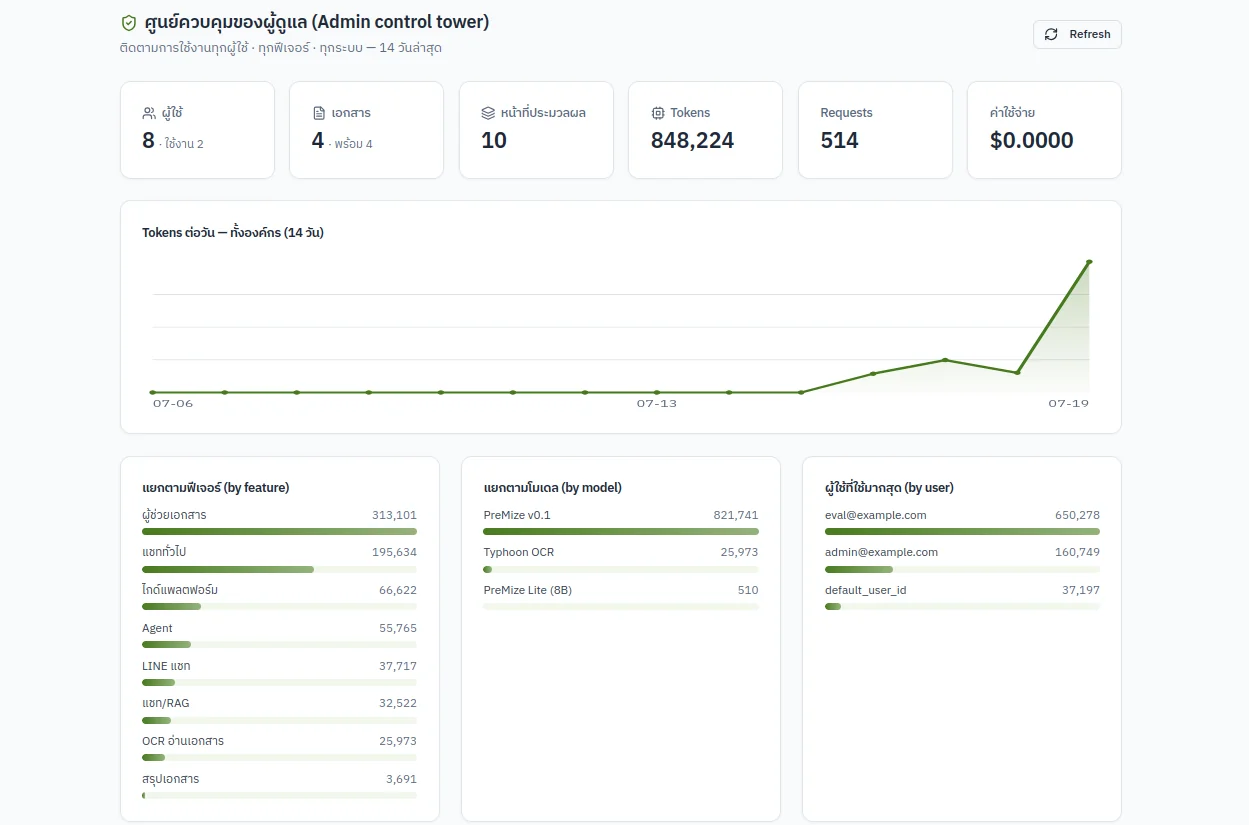Click the Typhoon OCR model row
Screen dimensions: 1249x825
click(621, 560)
